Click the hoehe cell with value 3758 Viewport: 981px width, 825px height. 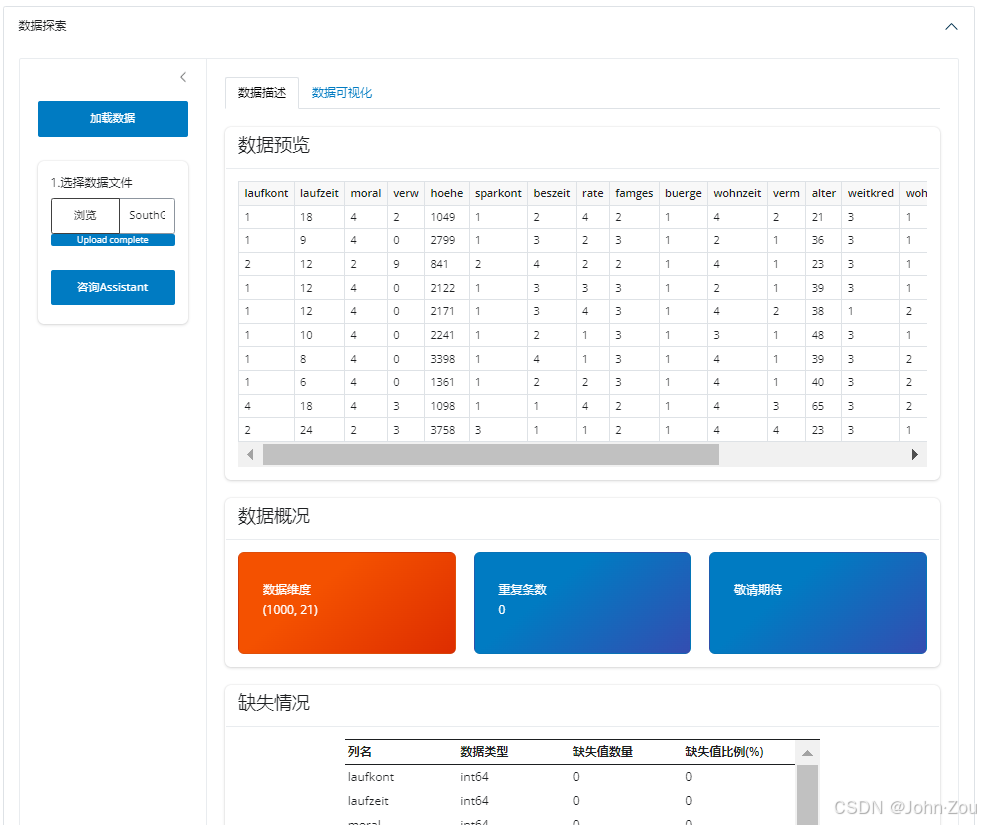coord(447,430)
